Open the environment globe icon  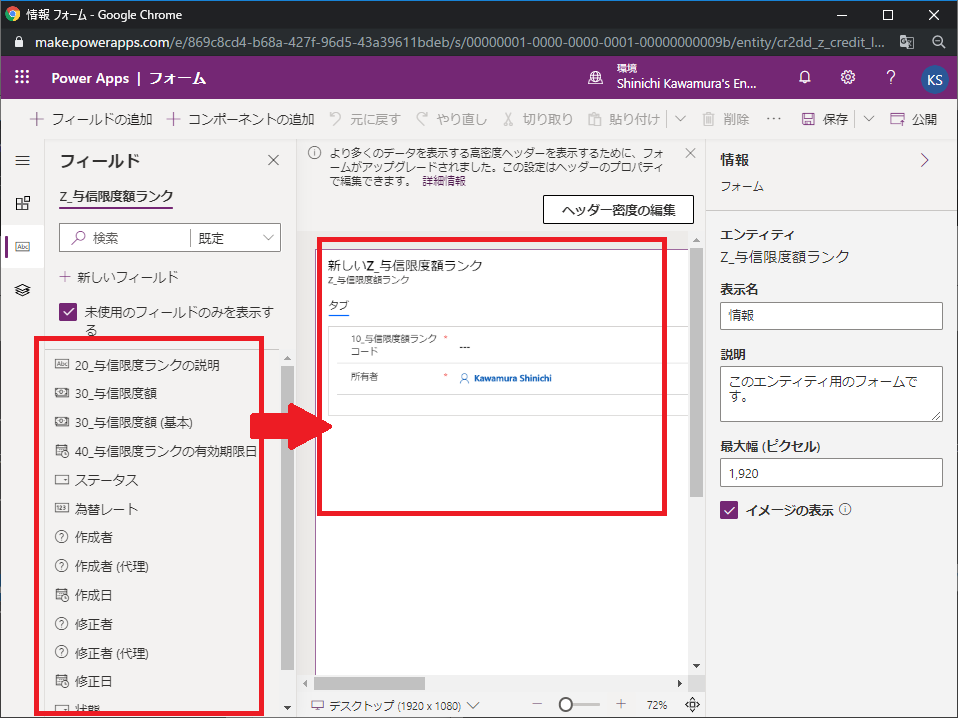coord(595,78)
